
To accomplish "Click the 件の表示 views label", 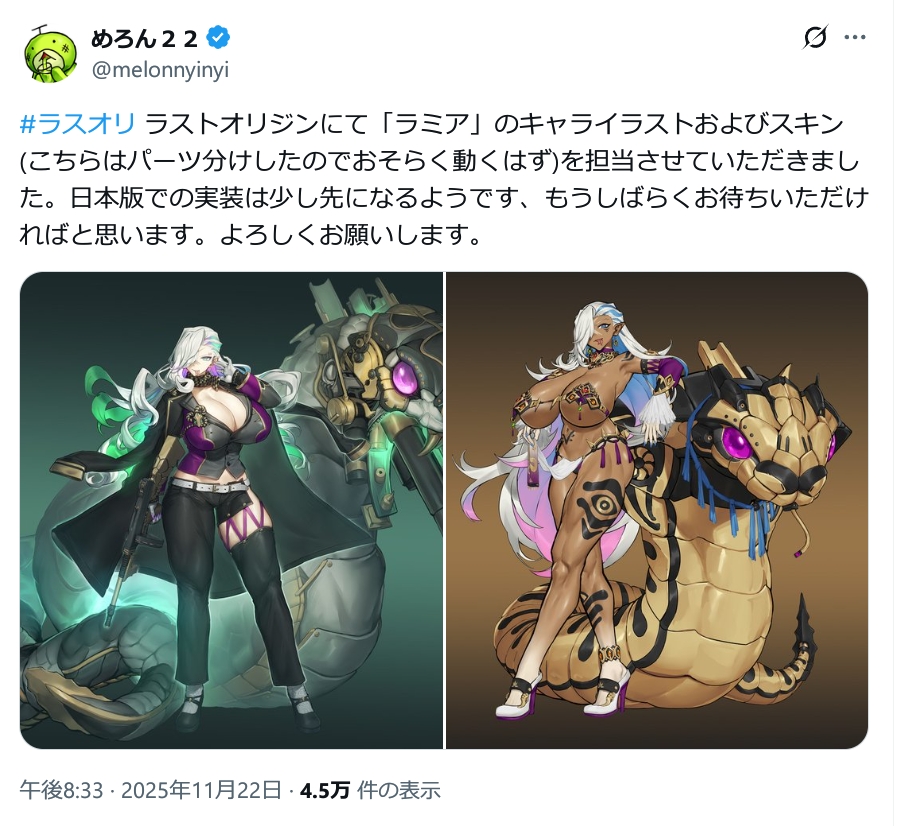I will [x=399, y=790].
